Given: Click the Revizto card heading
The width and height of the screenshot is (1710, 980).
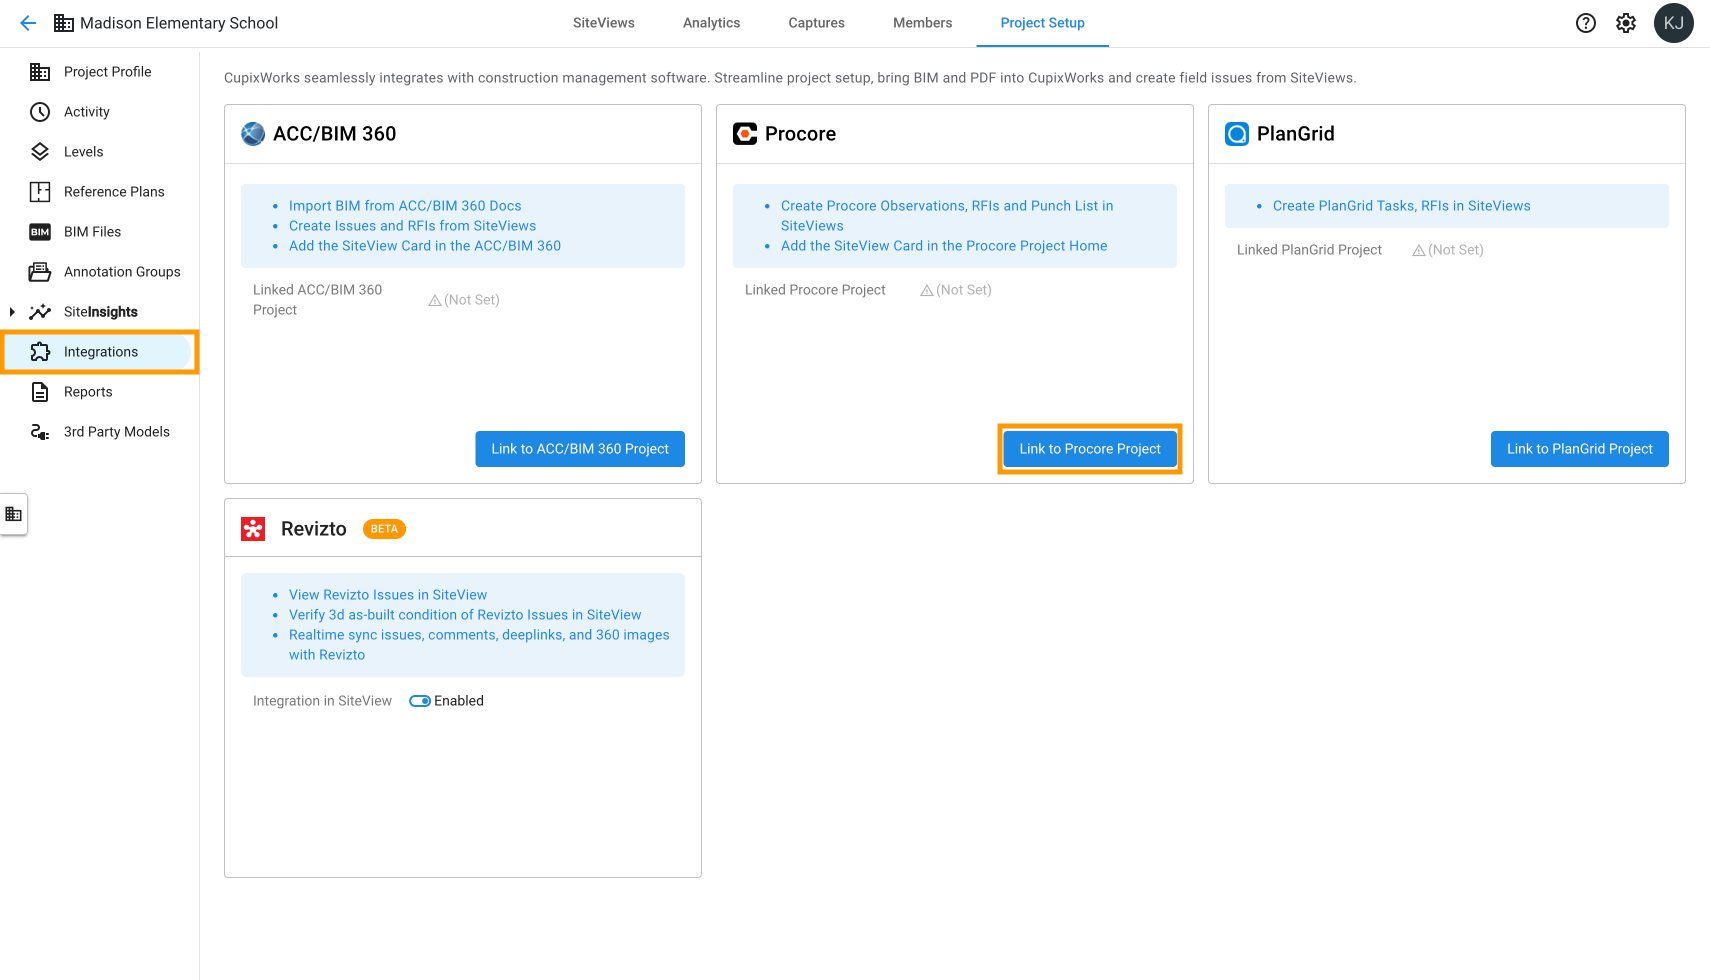Looking at the screenshot, I should (314, 529).
